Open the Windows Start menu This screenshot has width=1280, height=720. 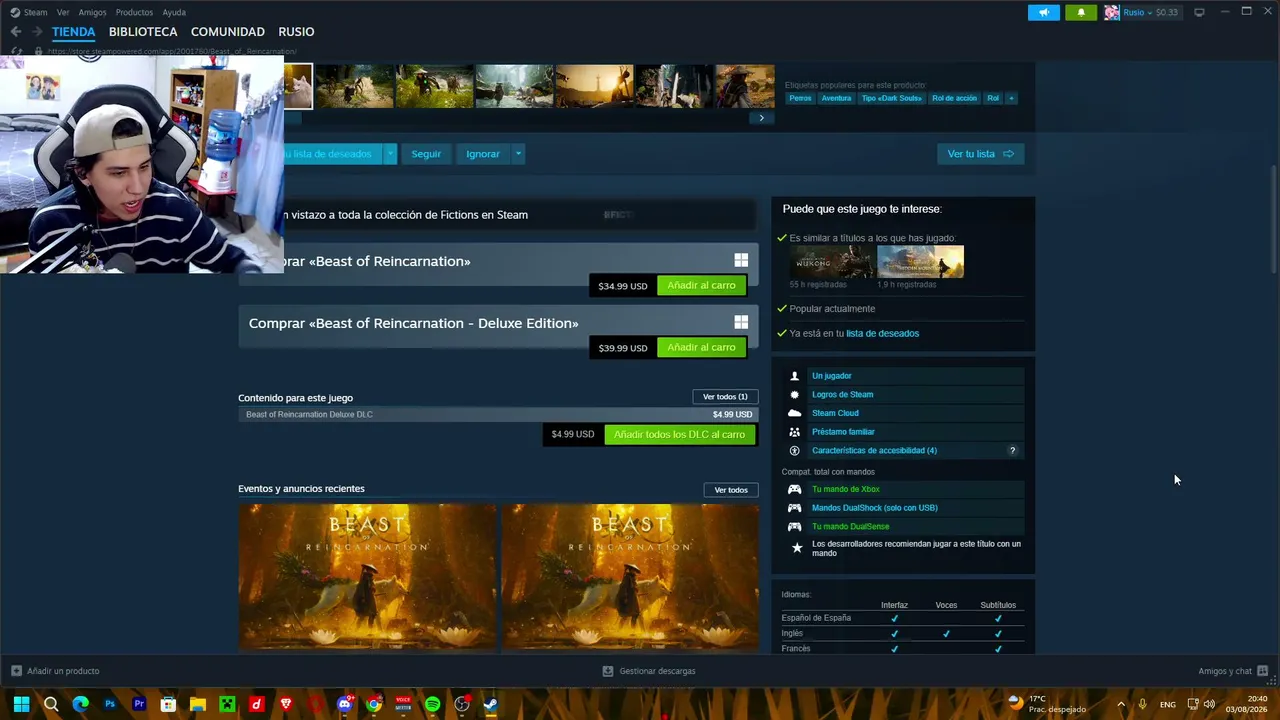(21, 704)
